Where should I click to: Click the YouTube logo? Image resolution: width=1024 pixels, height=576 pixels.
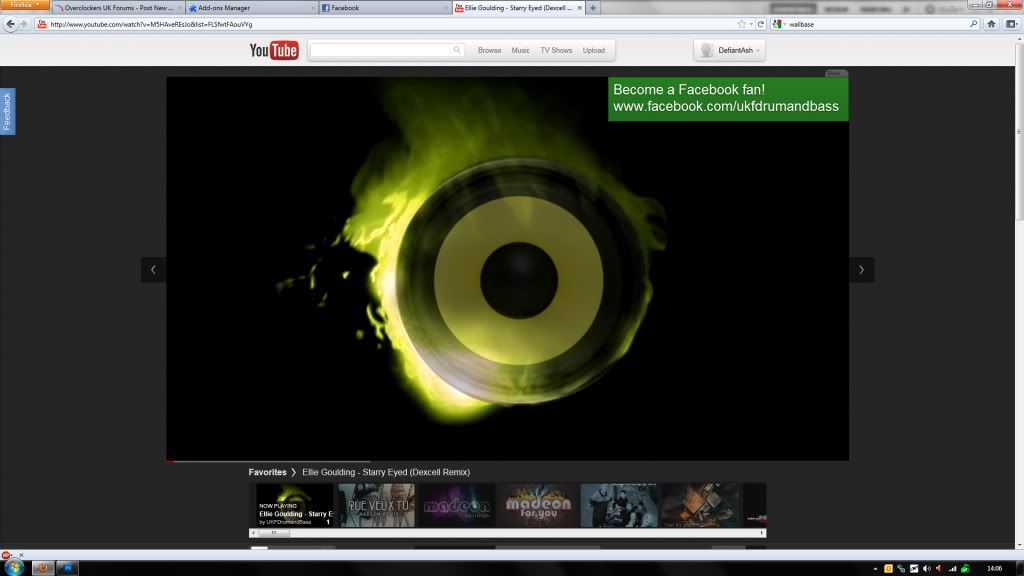tap(274, 51)
